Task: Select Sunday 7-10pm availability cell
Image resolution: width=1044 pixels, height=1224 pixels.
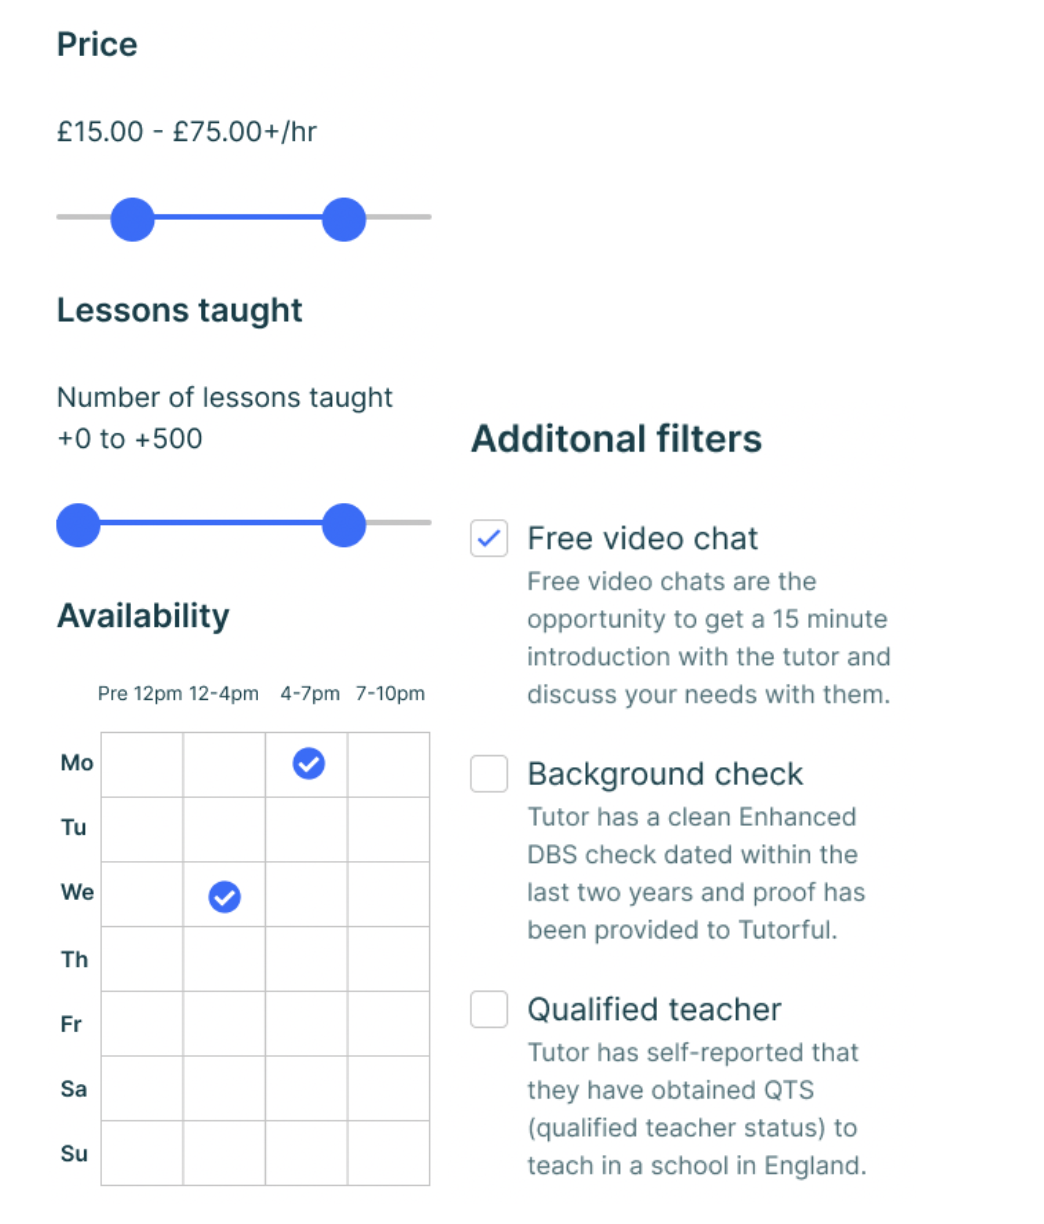Action: click(389, 1153)
